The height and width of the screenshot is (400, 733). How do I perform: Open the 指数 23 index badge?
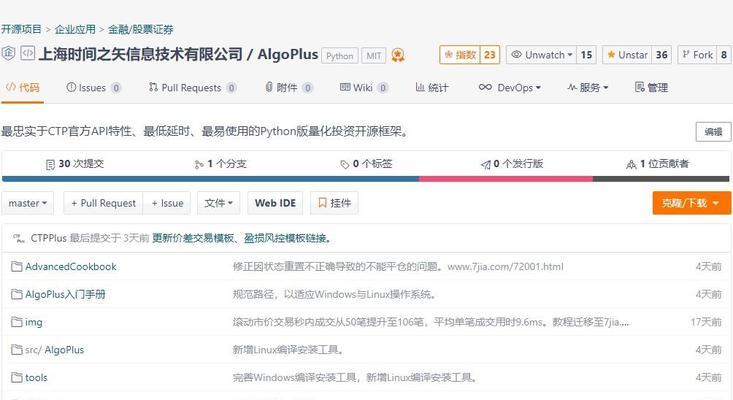(469, 55)
